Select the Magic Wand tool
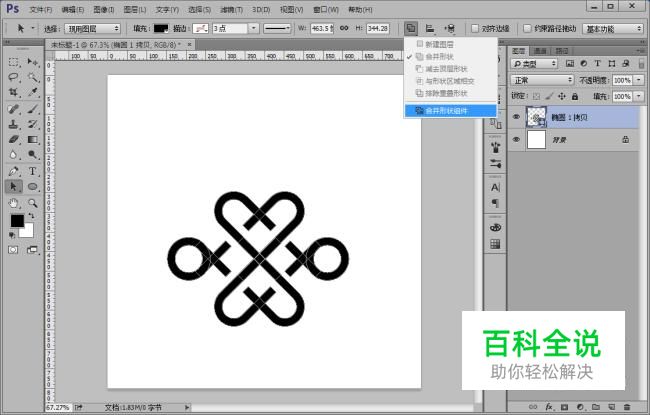 (x=32, y=77)
